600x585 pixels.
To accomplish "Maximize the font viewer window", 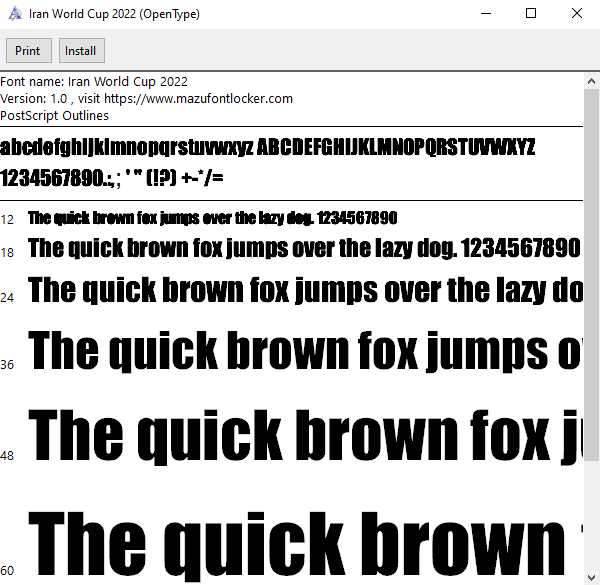I will coord(531,14).
